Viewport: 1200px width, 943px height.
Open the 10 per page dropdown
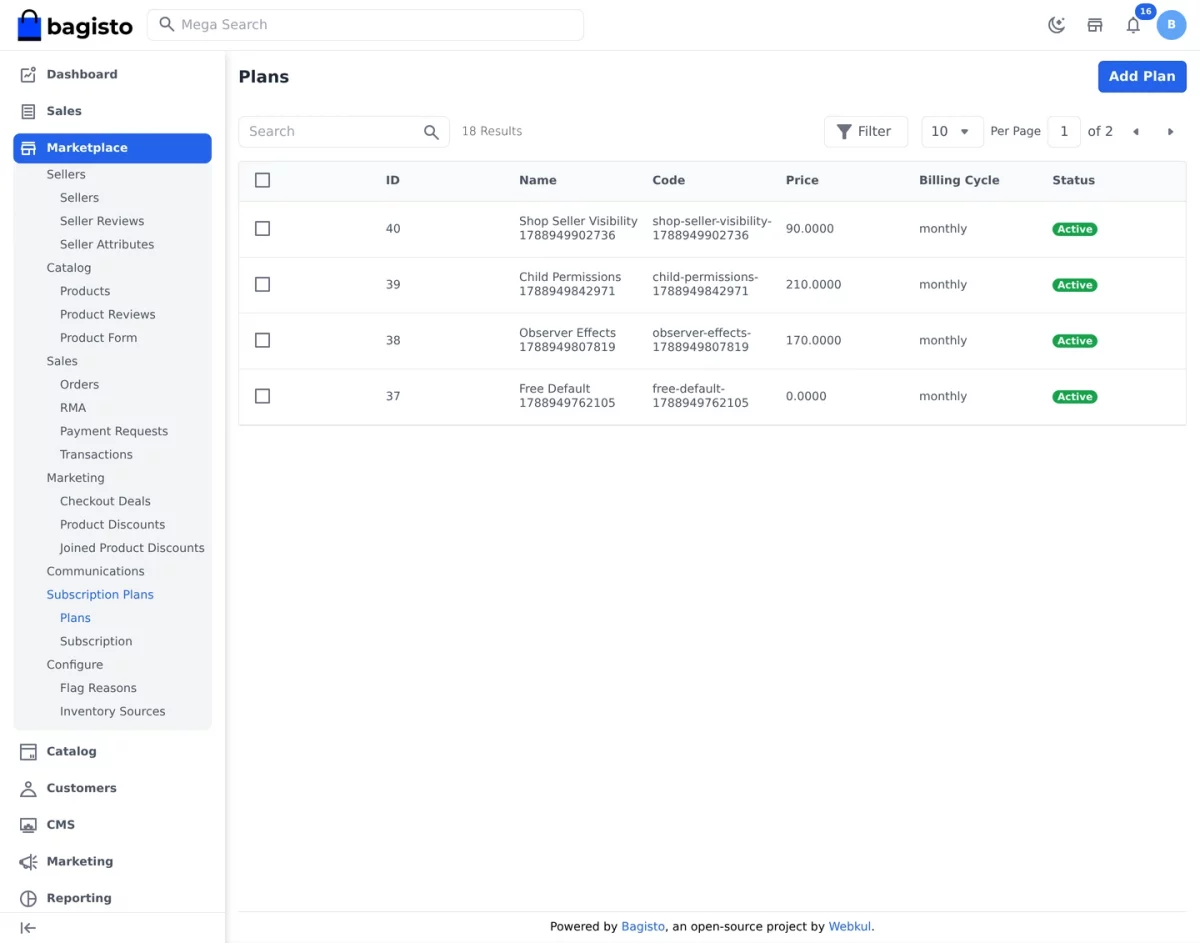tap(952, 132)
